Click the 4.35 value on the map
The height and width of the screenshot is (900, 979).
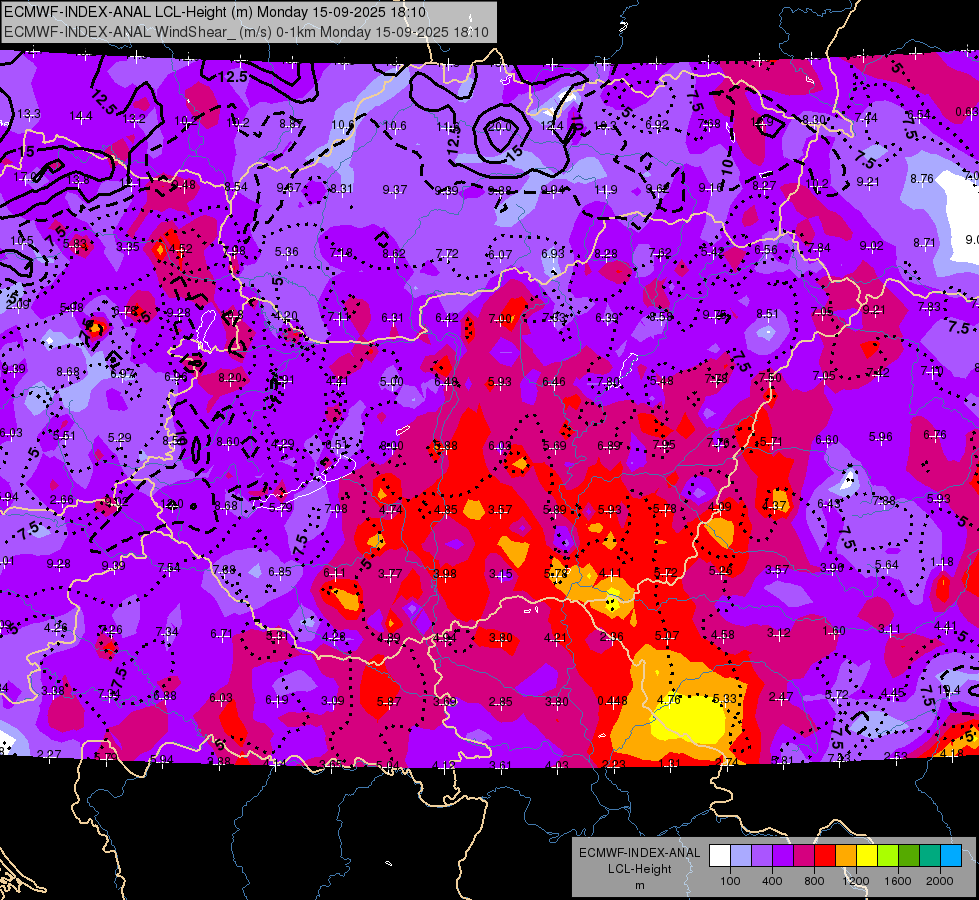(445, 510)
